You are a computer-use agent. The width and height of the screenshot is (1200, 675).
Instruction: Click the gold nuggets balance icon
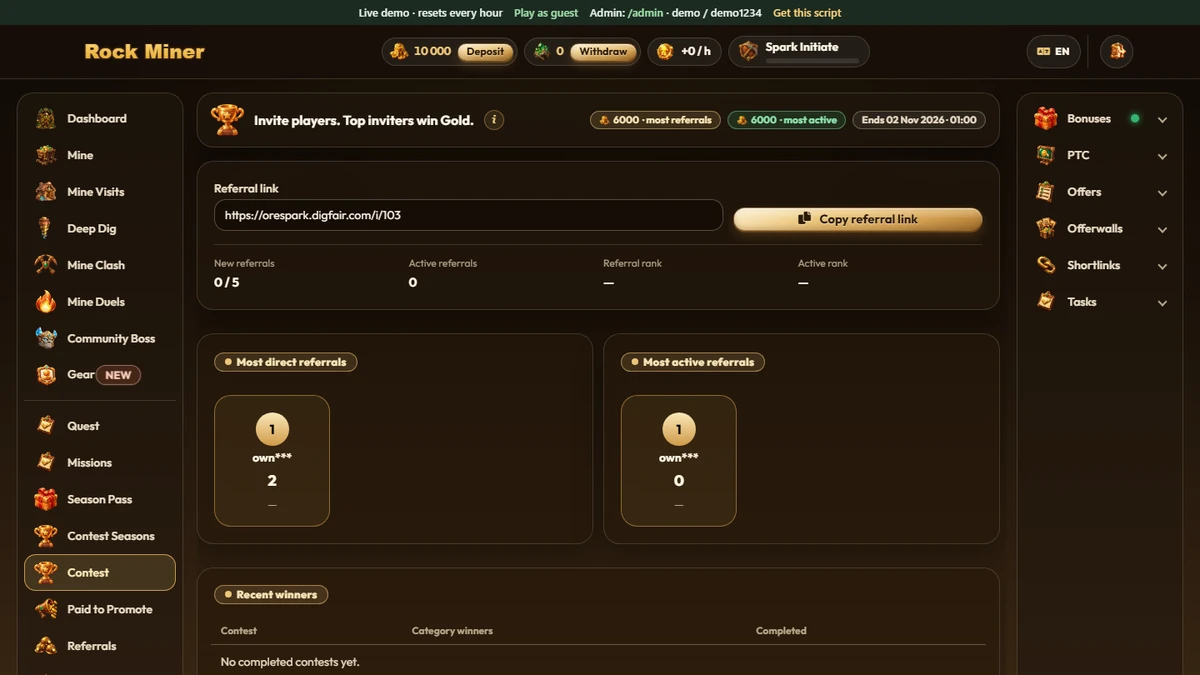[x=399, y=51]
